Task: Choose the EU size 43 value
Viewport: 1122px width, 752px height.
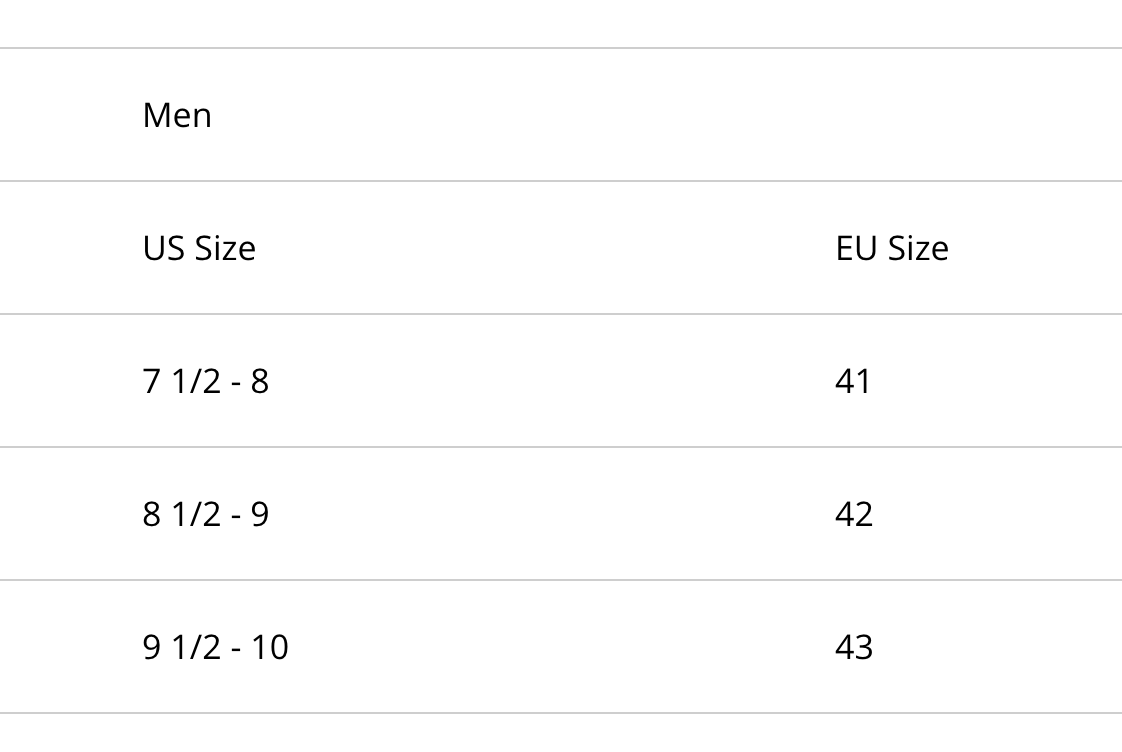Action: [x=854, y=648]
